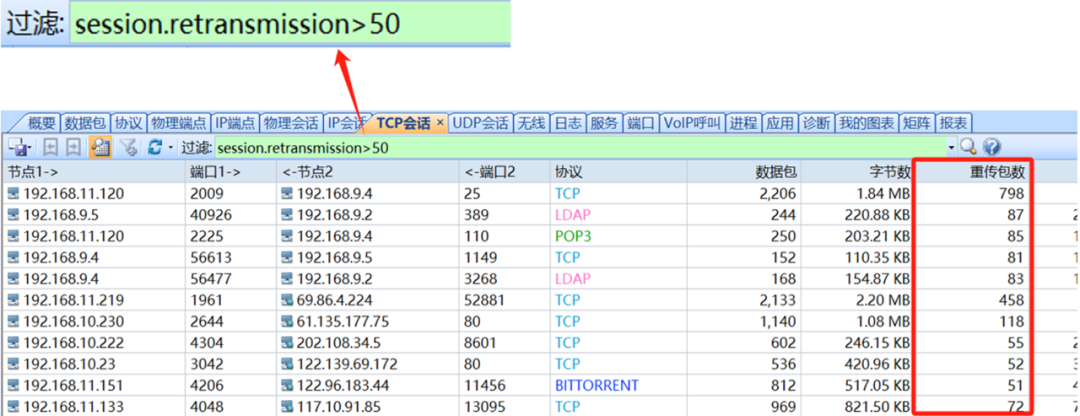Sort by 重传包数 column header
This screenshot has width=1080, height=416.
tap(997, 172)
